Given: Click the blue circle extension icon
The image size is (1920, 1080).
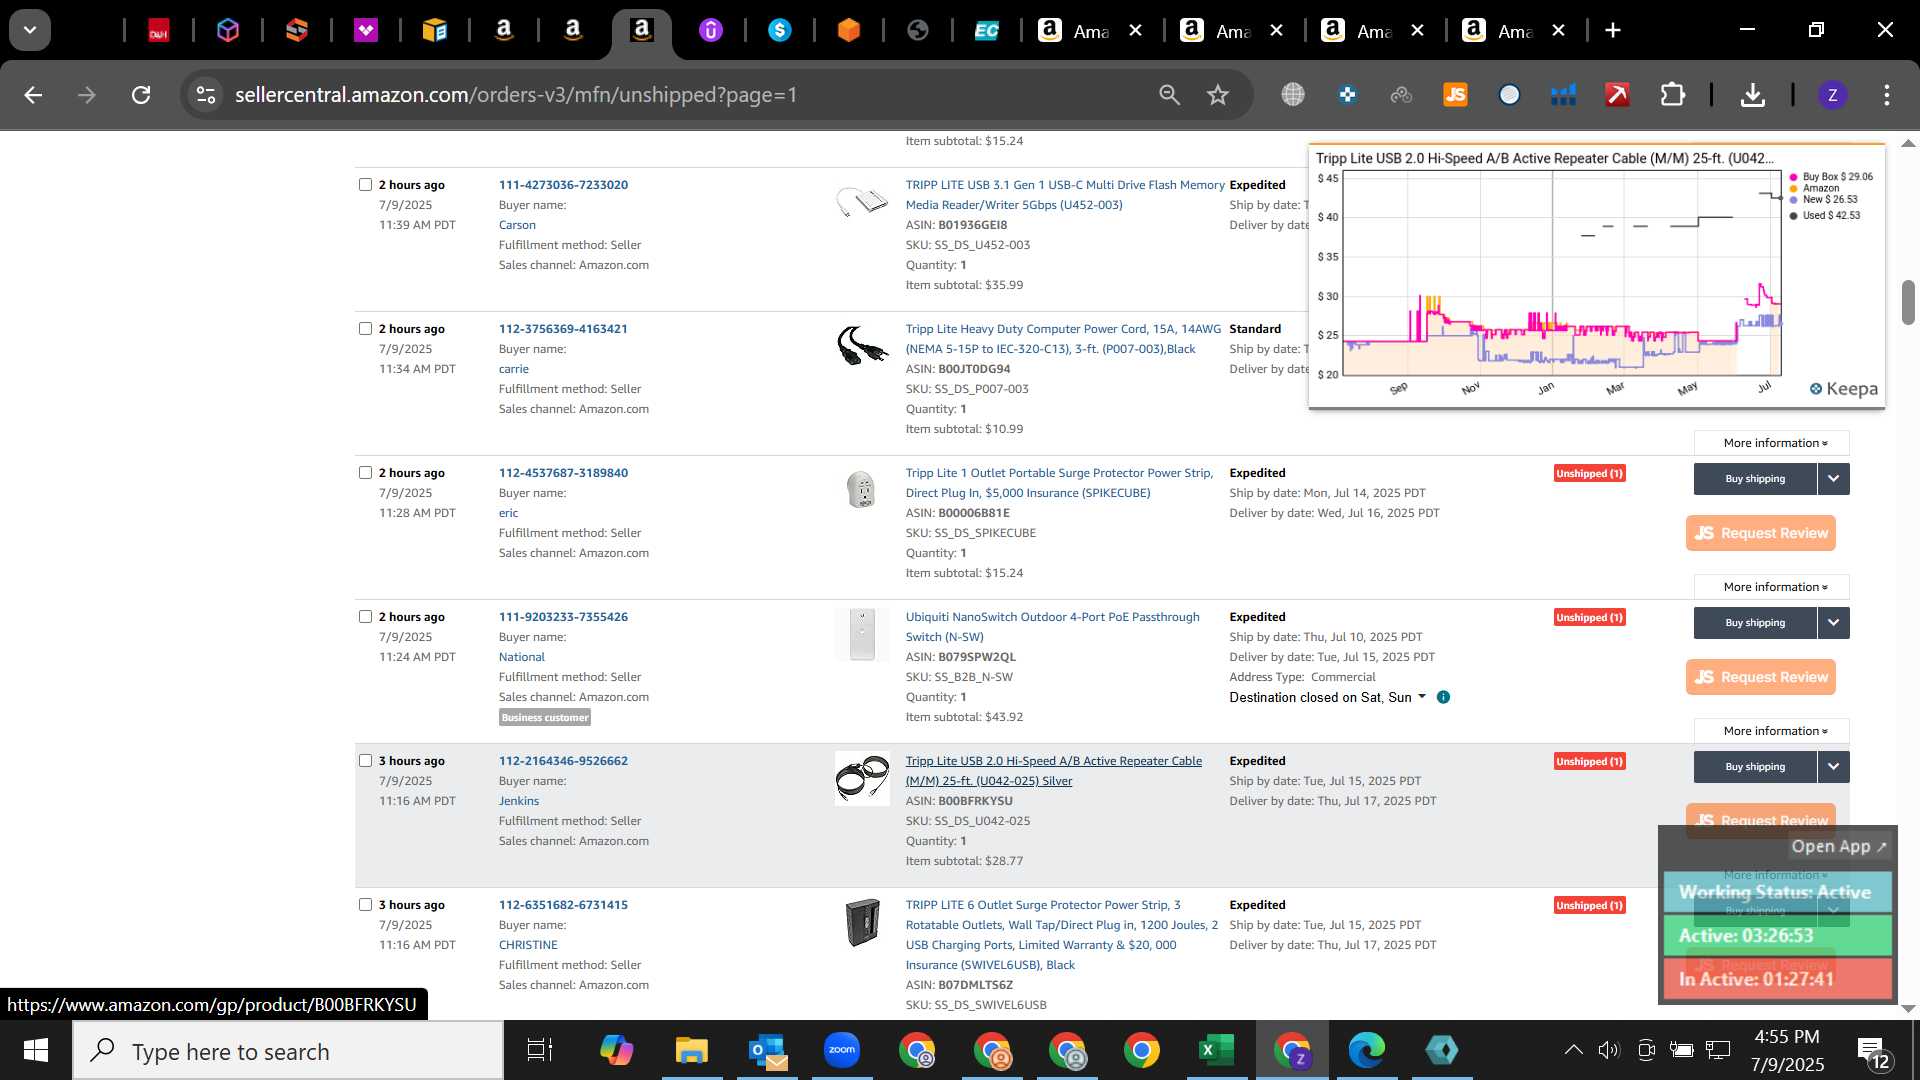Looking at the screenshot, I should tap(1509, 95).
